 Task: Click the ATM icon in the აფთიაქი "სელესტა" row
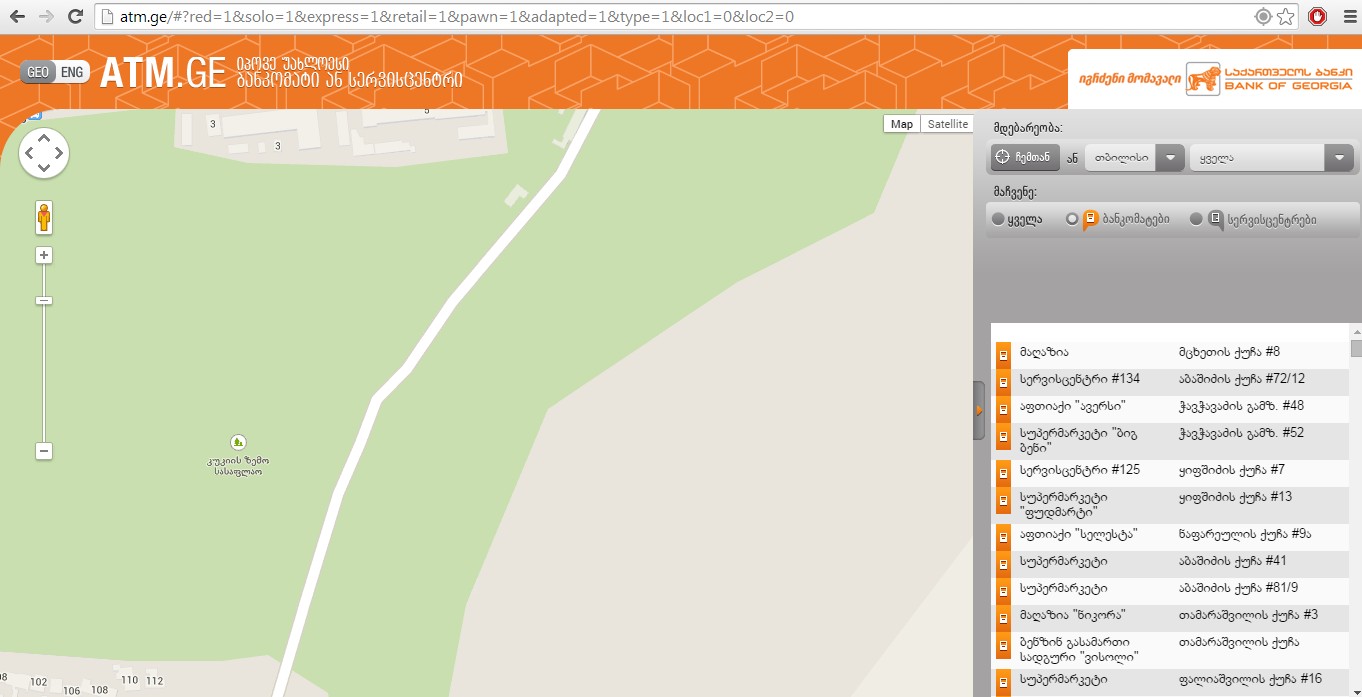[1003, 537]
